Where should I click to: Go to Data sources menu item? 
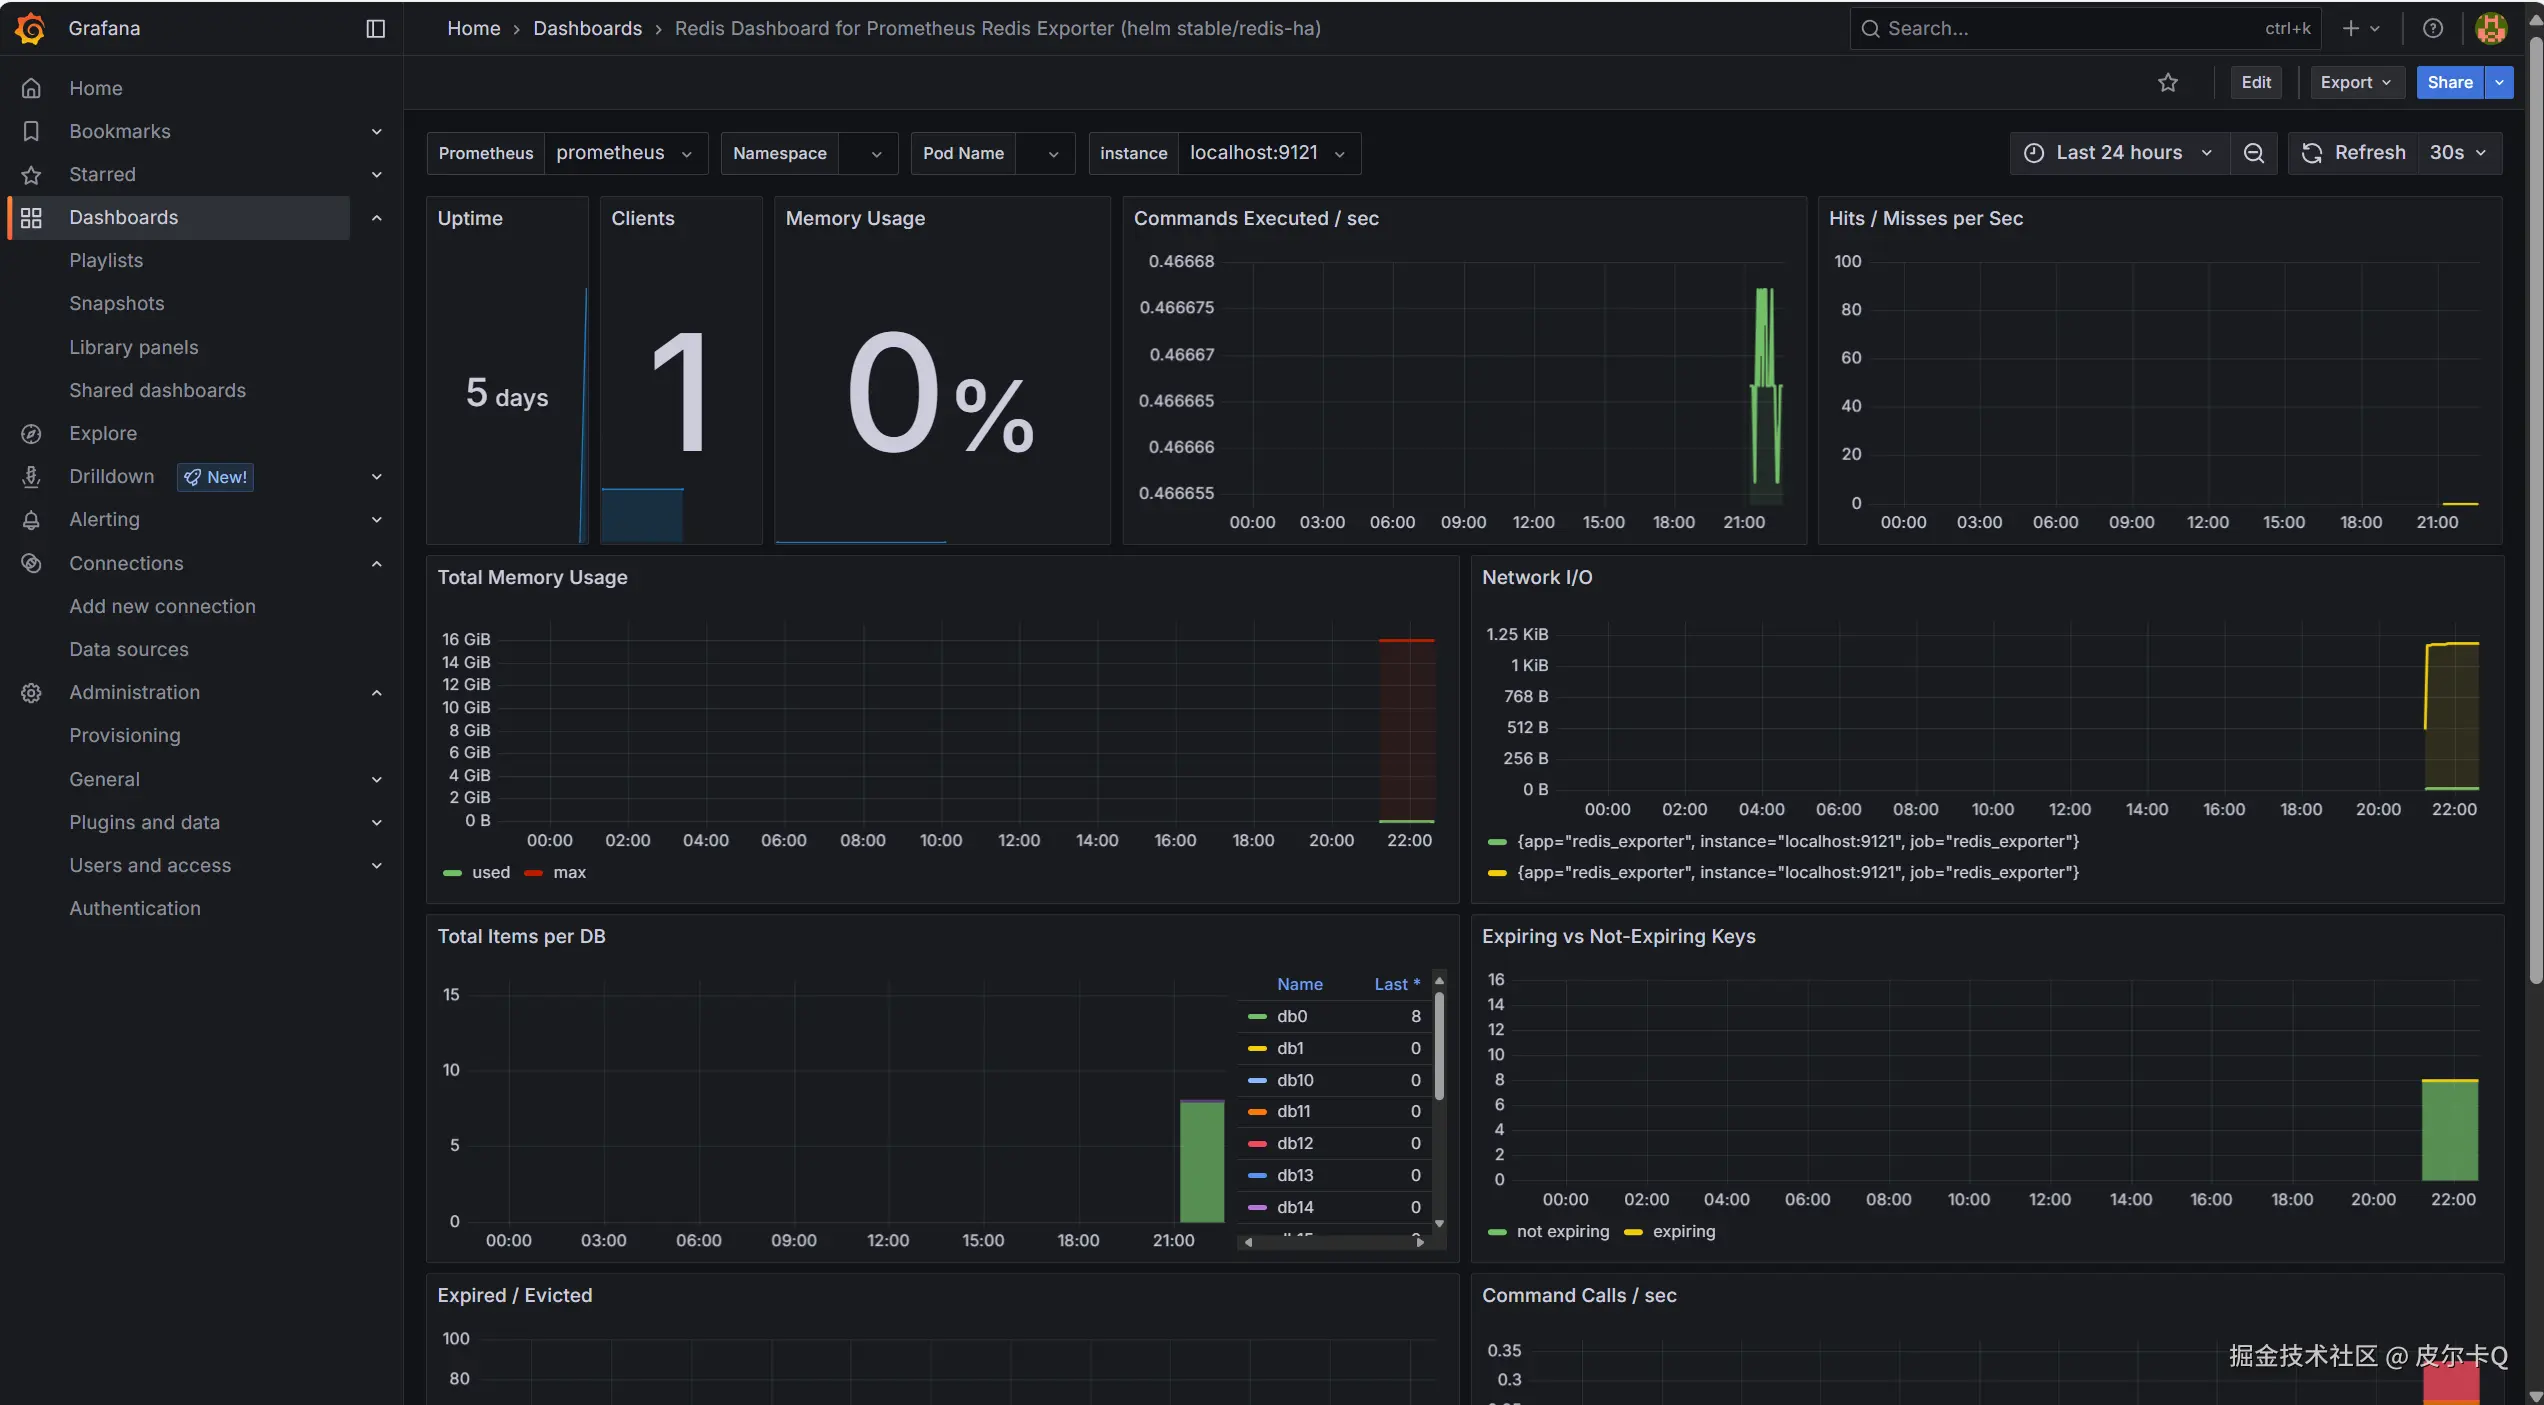tap(128, 649)
